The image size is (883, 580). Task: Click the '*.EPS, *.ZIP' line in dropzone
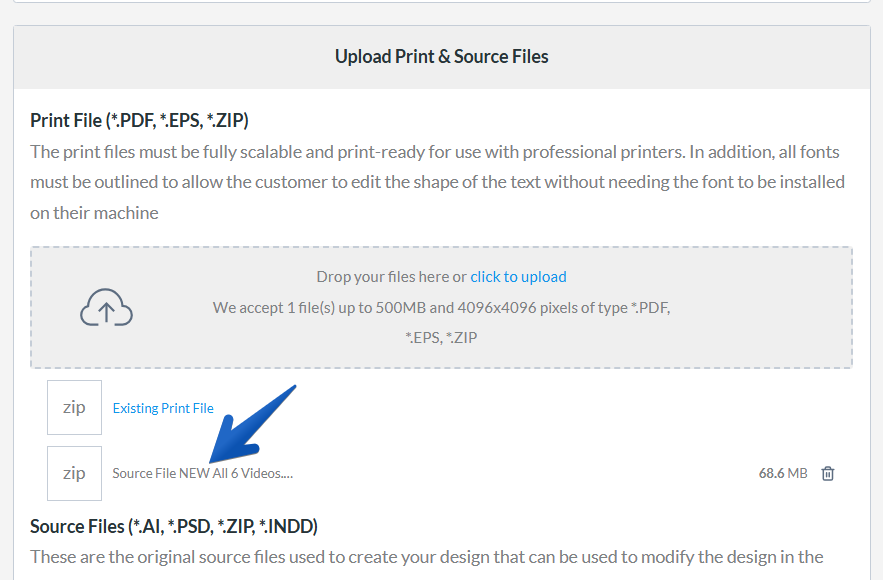[x=442, y=338]
